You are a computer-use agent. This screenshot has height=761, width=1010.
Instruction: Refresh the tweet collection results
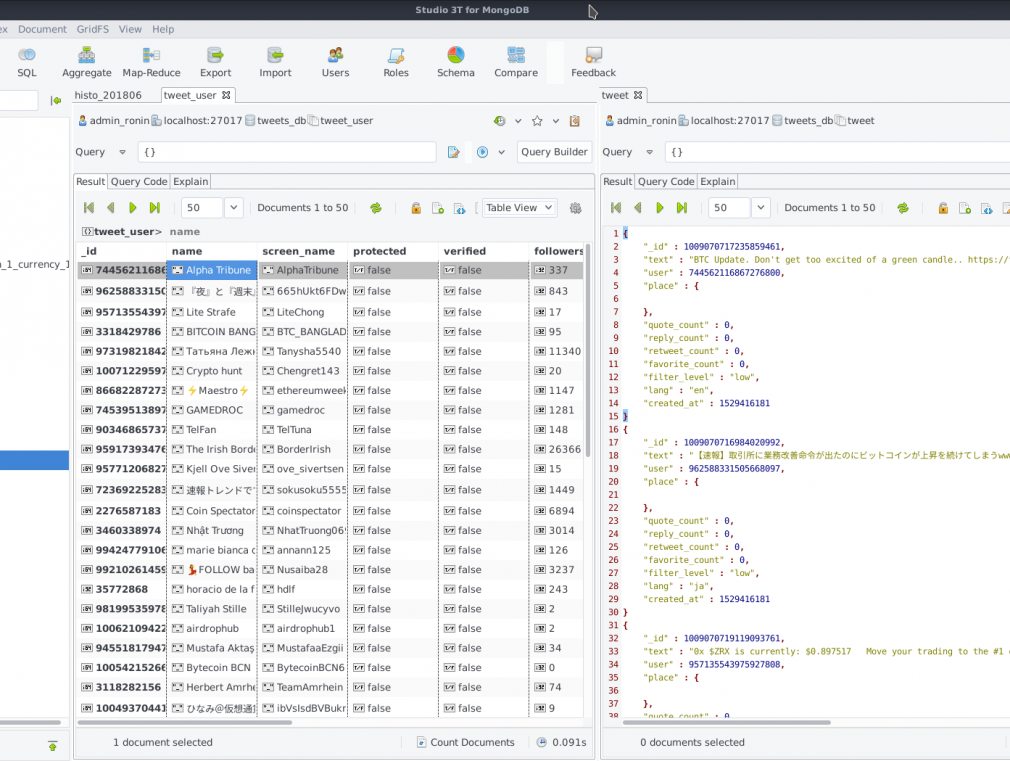point(902,207)
